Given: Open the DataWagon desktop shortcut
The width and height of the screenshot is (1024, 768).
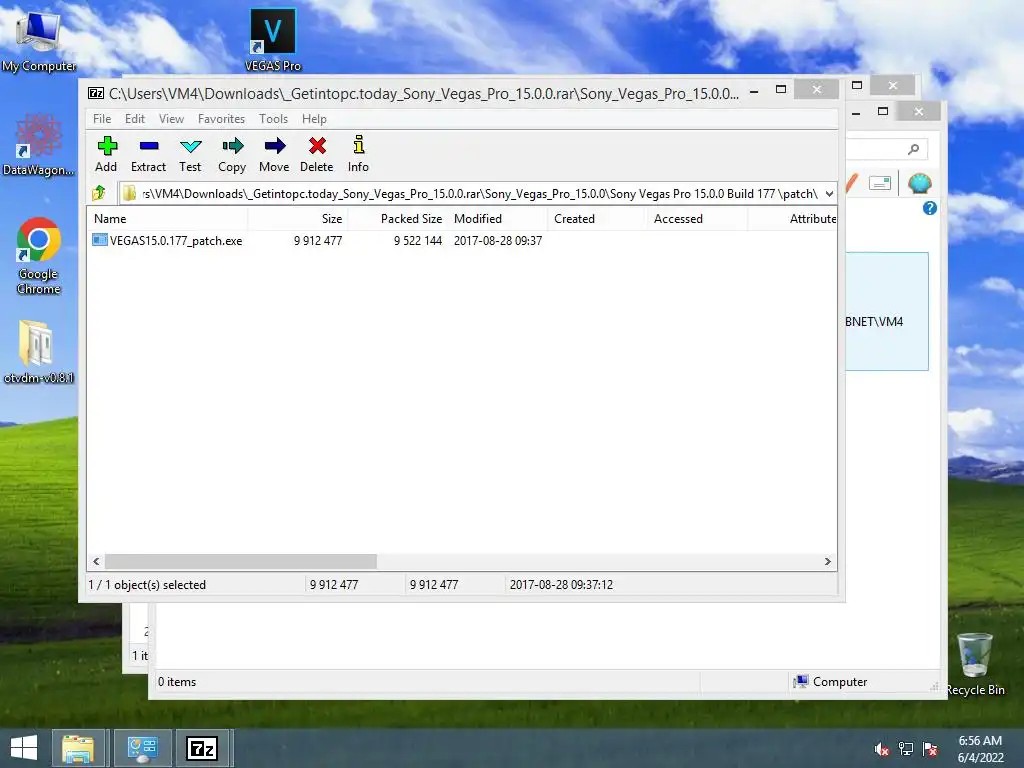Looking at the screenshot, I should (39, 145).
